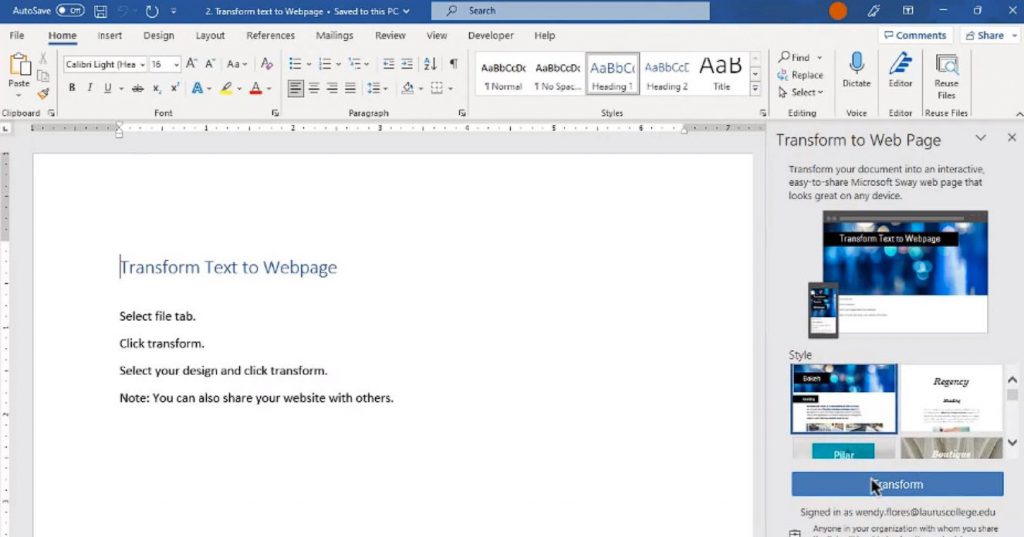The image size is (1024, 537).
Task: Open shading paint bucket color
Action: (x=408, y=88)
